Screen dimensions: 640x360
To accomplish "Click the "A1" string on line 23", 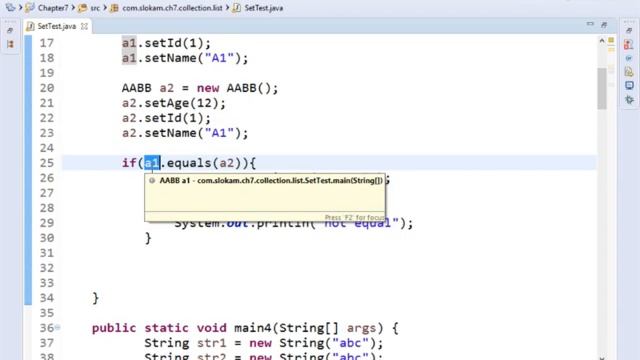I will (x=219, y=133).
